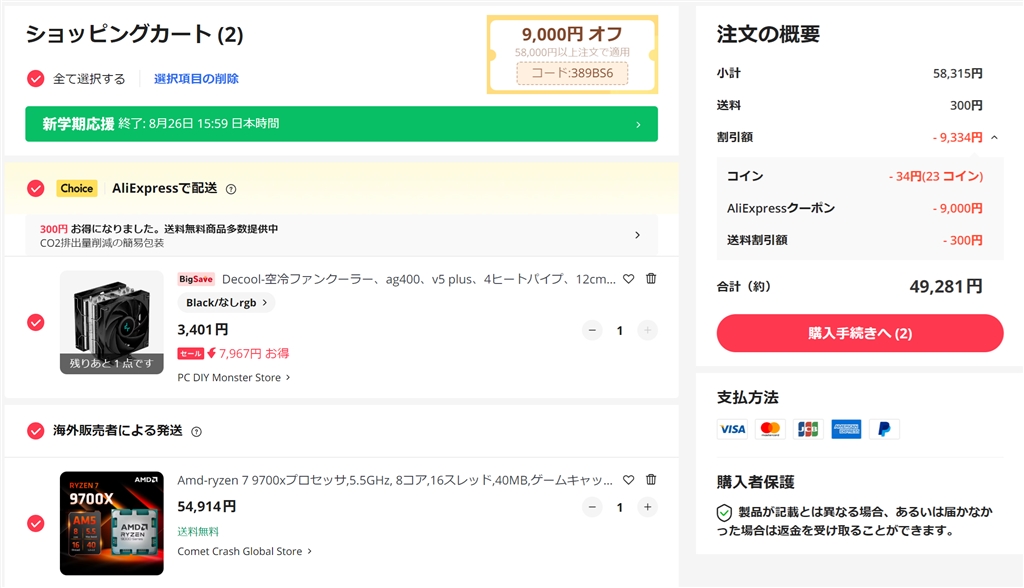Open the Ryzen 9700X product thumbnail
1024x588 pixels.
click(112, 523)
